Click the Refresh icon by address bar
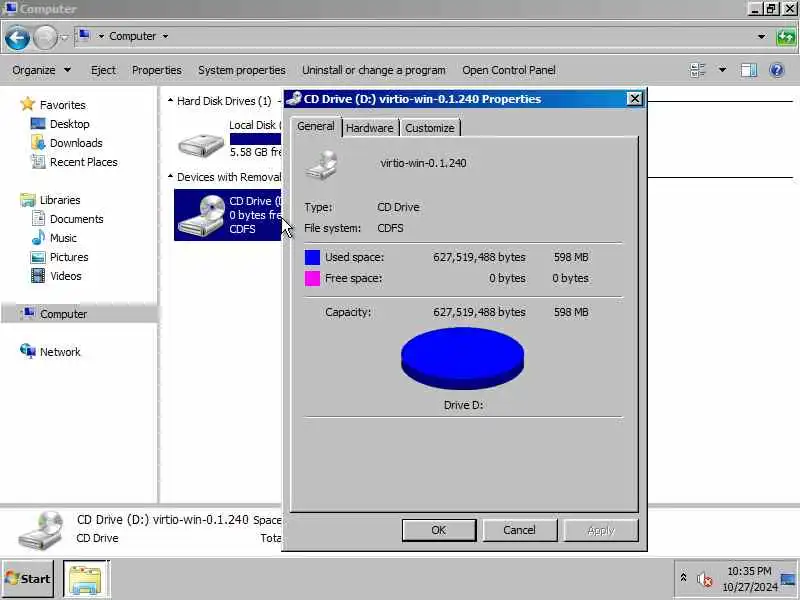The image size is (800, 600). (x=786, y=37)
